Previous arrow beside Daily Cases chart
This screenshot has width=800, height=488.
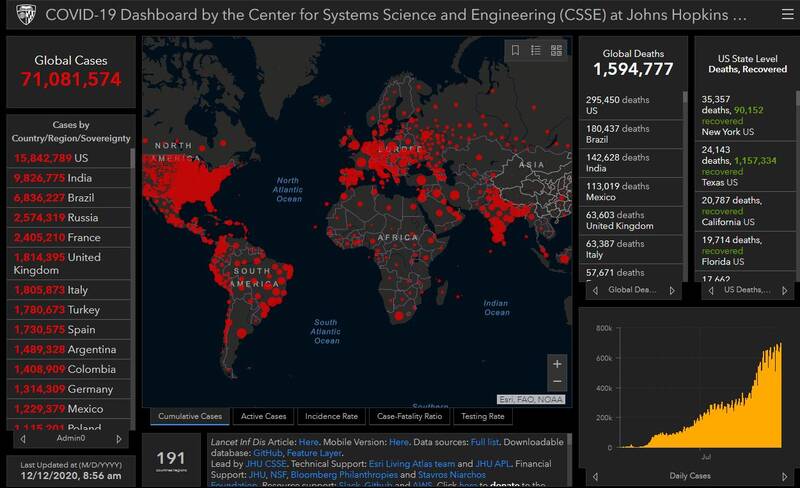point(595,477)
